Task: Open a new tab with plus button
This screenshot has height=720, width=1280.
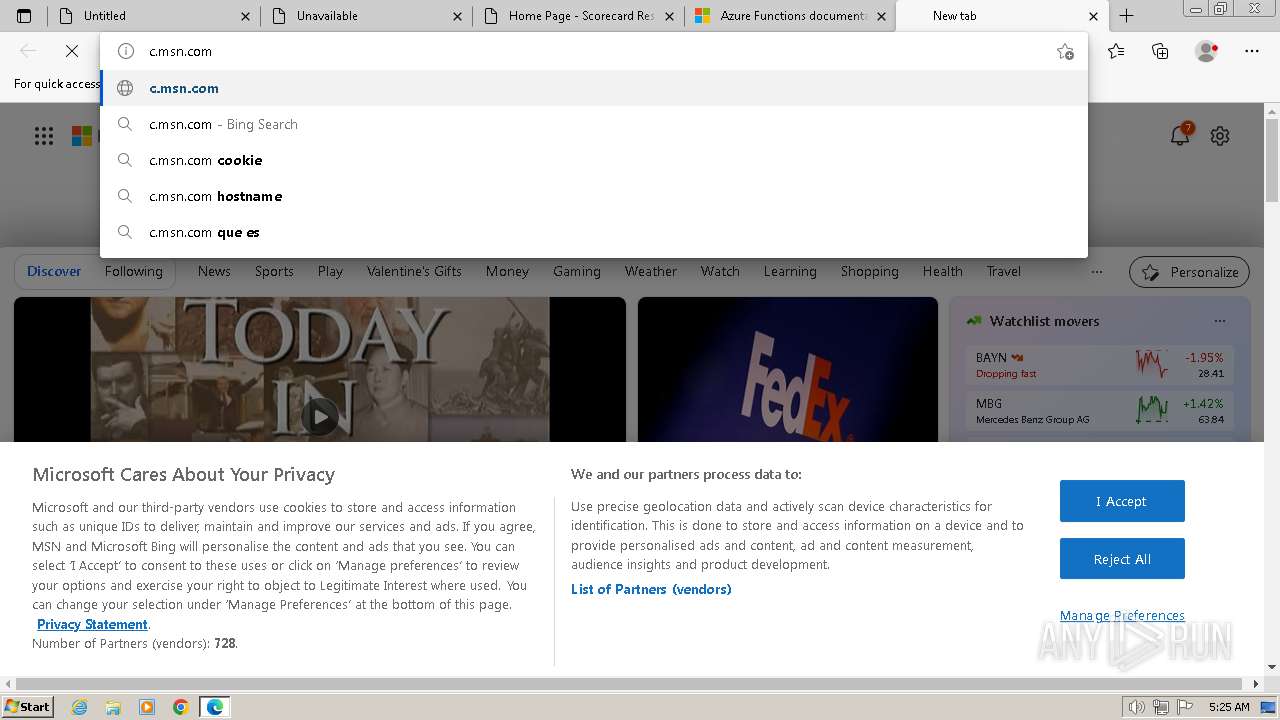Action: (x=1126, y=16)
